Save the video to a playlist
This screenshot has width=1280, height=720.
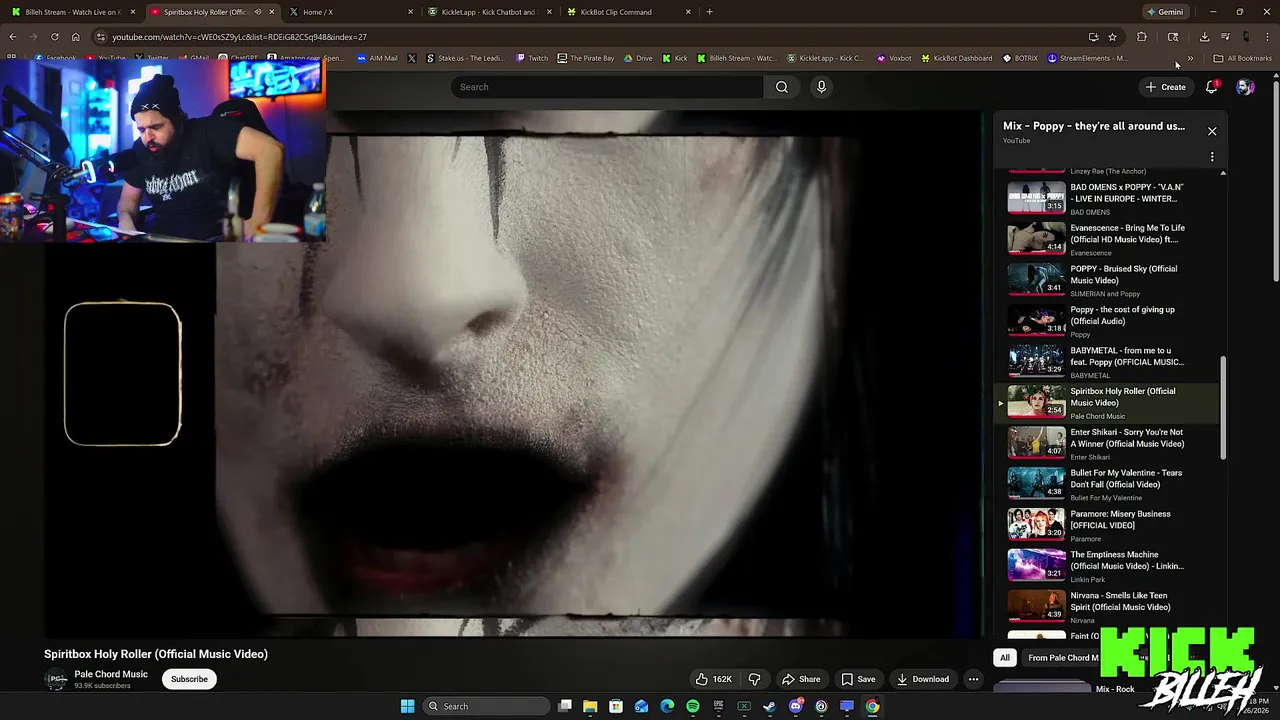click(858, 679)
